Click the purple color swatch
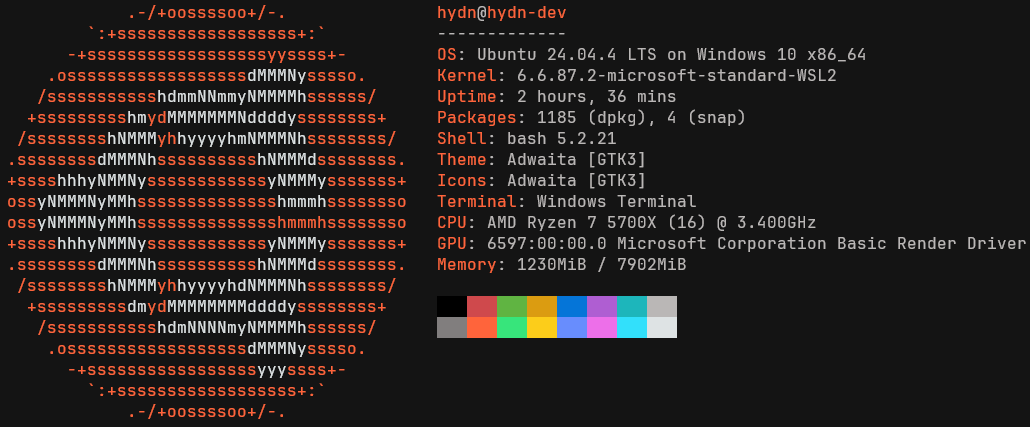This screenshot has height=427, width=1030. tap(602, 306)
